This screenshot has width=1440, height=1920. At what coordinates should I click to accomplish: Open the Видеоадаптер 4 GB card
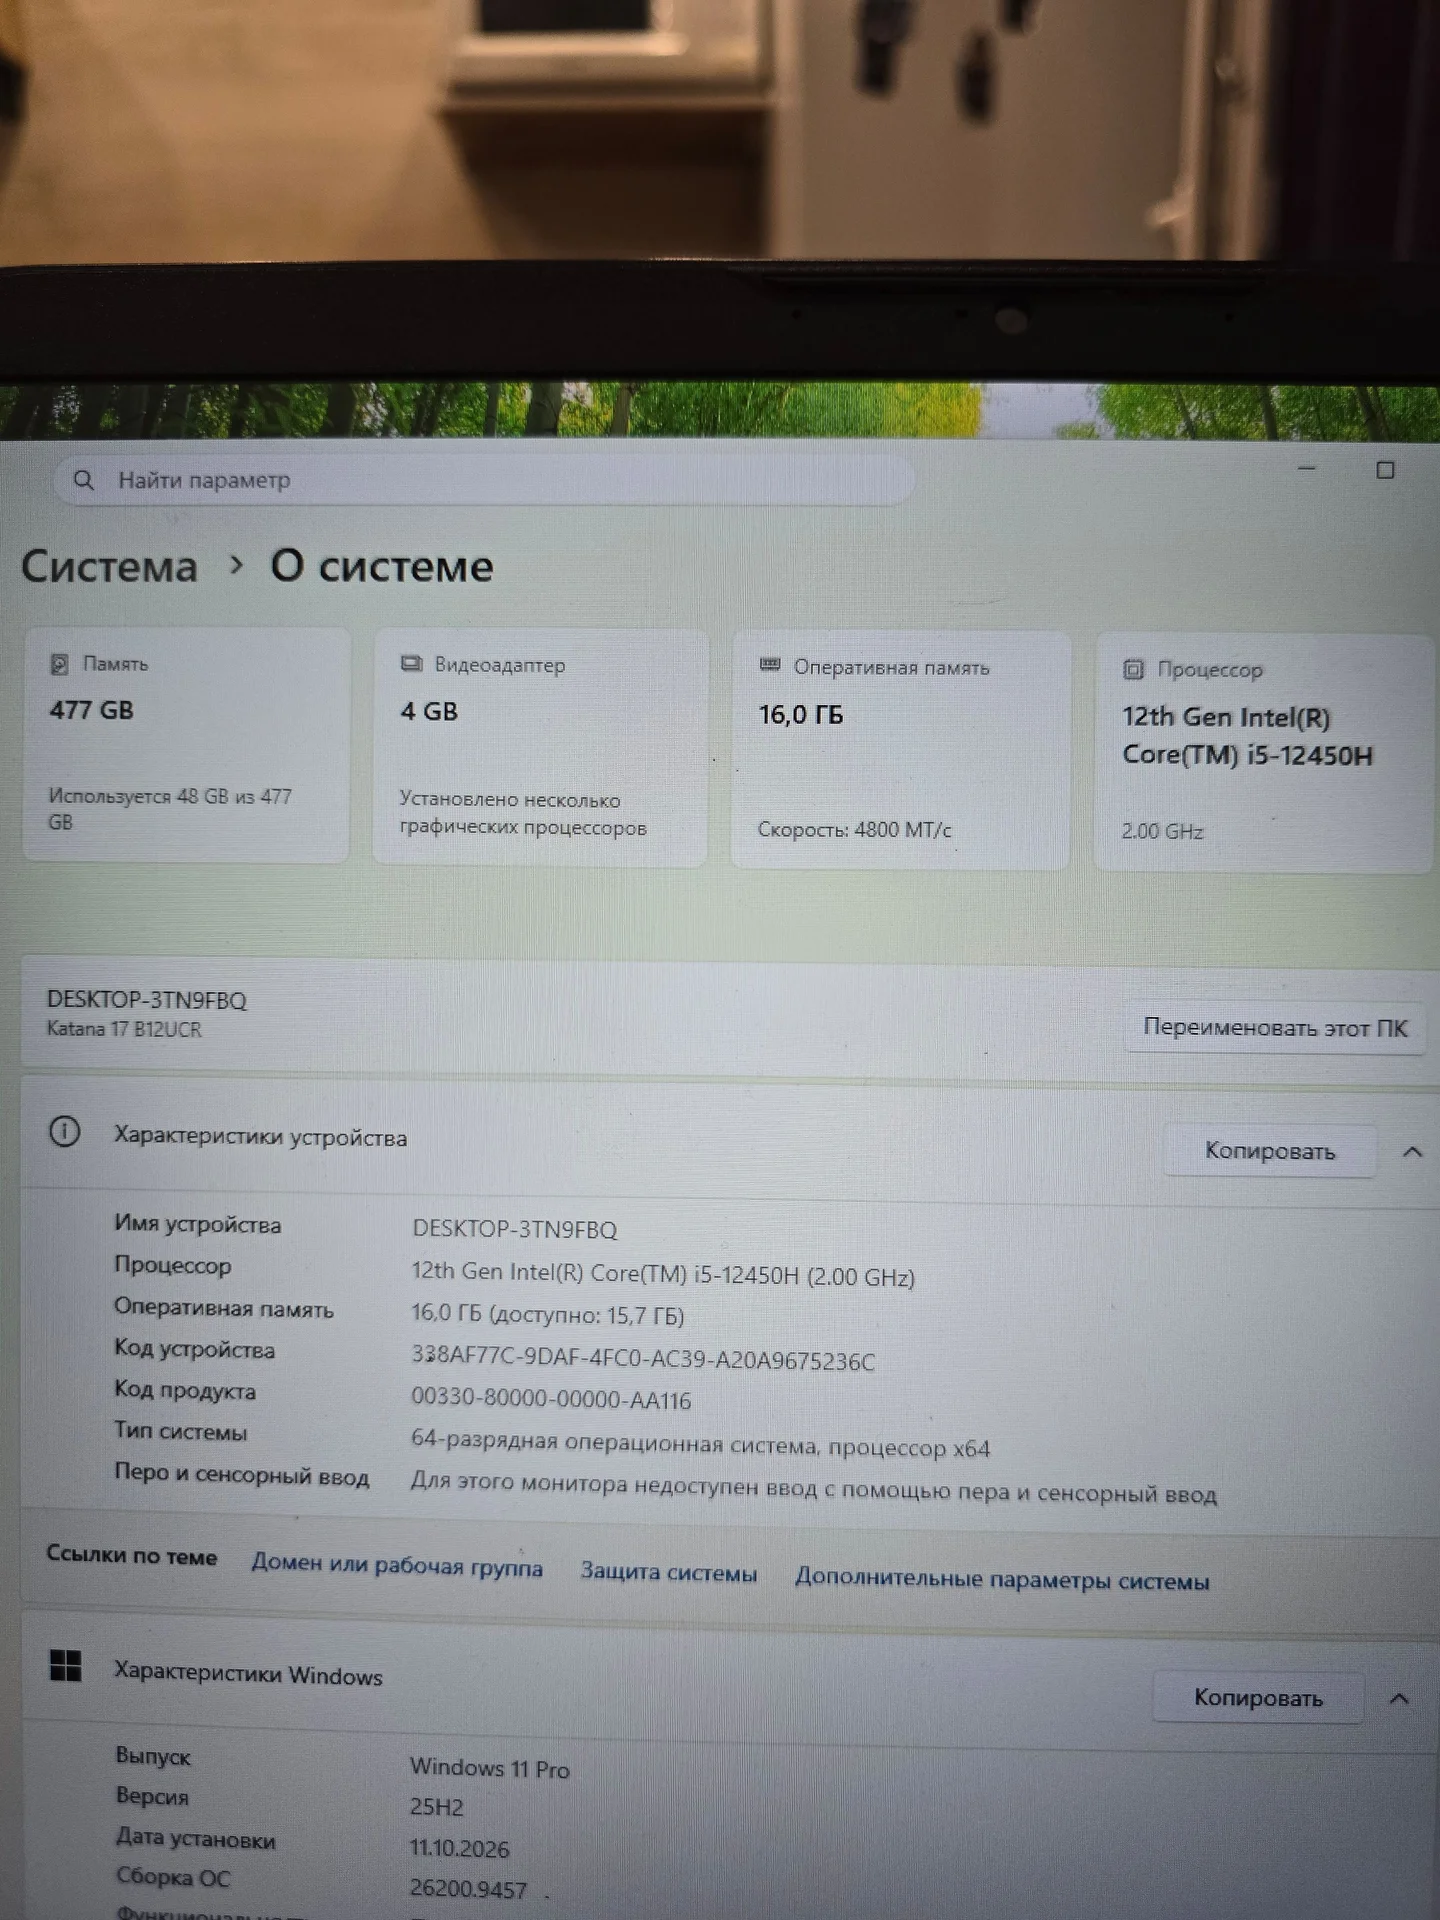pyautogui.click(x=540, y=747)
